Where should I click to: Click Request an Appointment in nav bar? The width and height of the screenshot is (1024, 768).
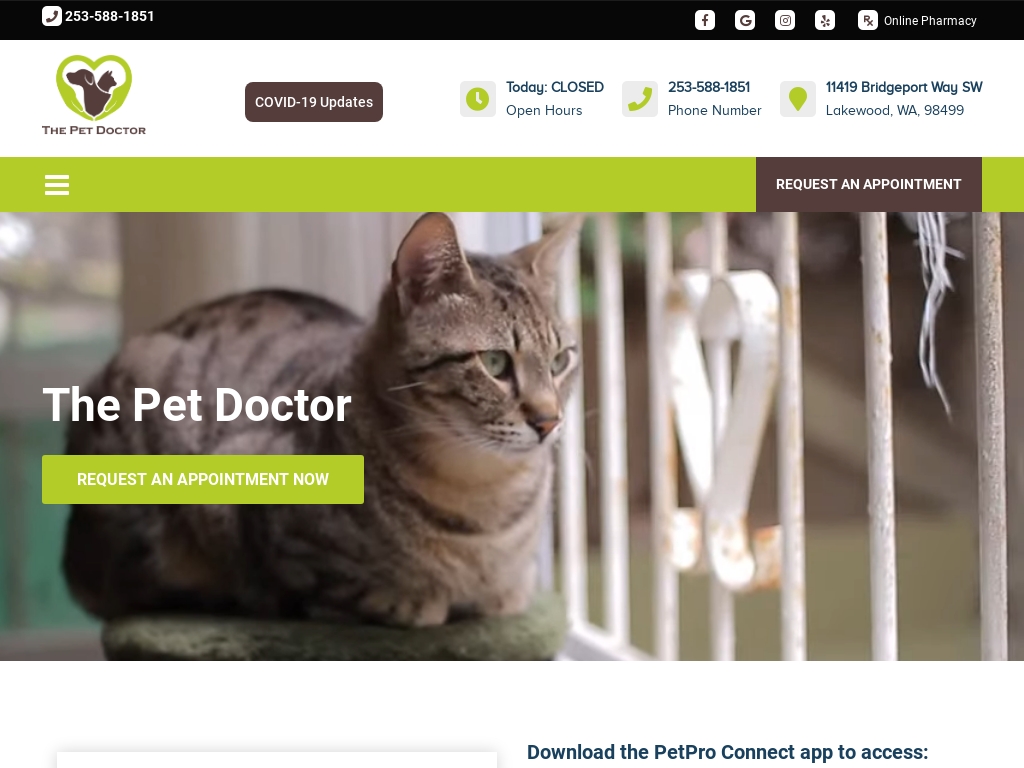869,184
